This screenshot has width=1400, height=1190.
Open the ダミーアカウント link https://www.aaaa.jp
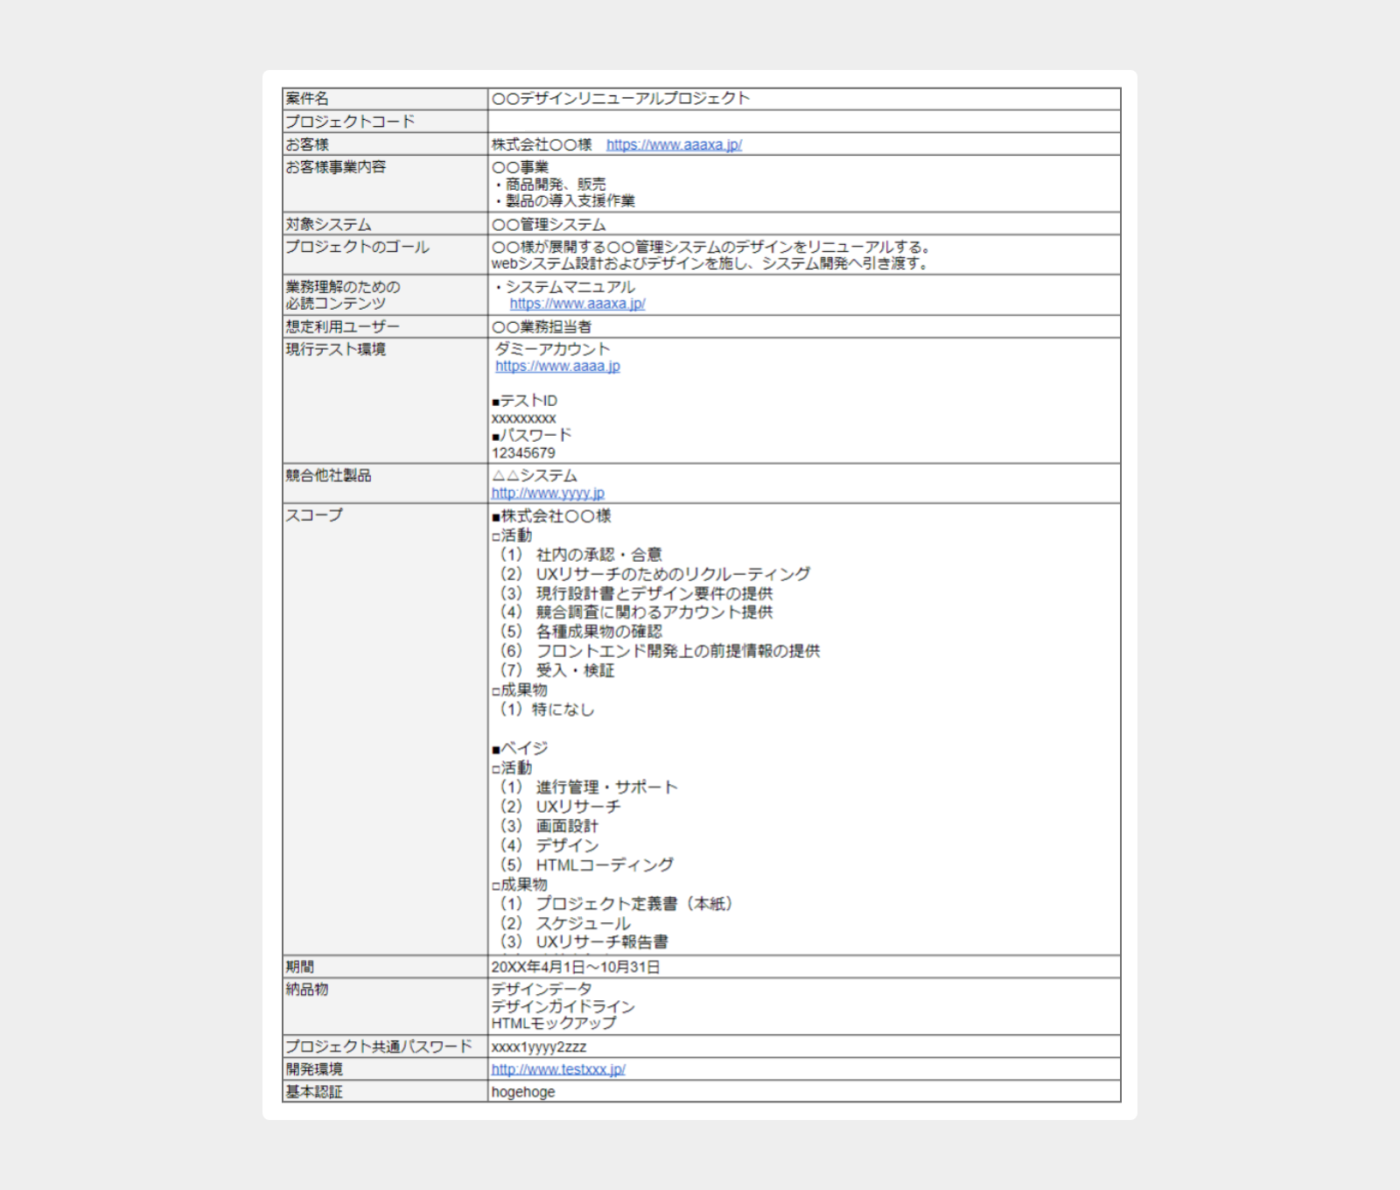pyautogui.click(x=557, y=366)
